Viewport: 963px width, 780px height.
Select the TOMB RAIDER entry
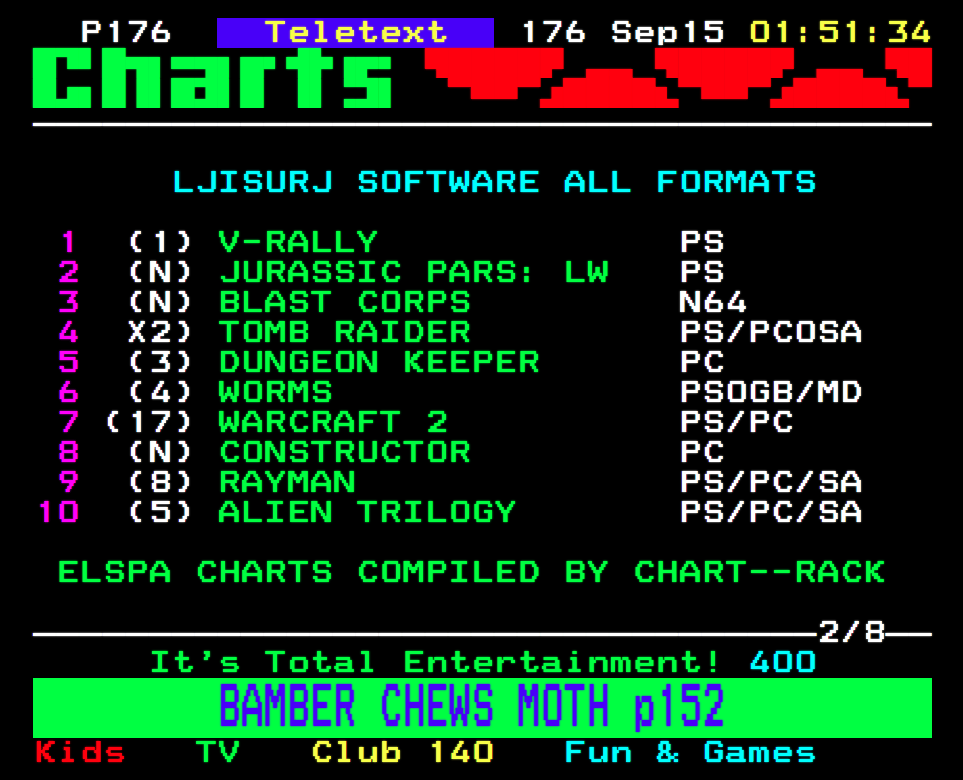pyautogui.click(x=345, y=332)
